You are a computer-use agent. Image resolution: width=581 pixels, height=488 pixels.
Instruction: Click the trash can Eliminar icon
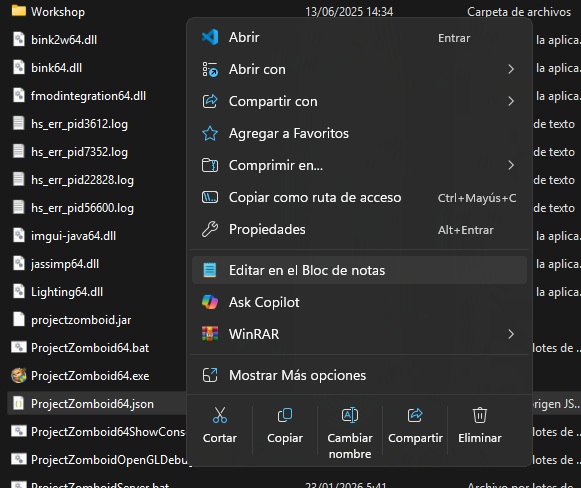point(480,415)
